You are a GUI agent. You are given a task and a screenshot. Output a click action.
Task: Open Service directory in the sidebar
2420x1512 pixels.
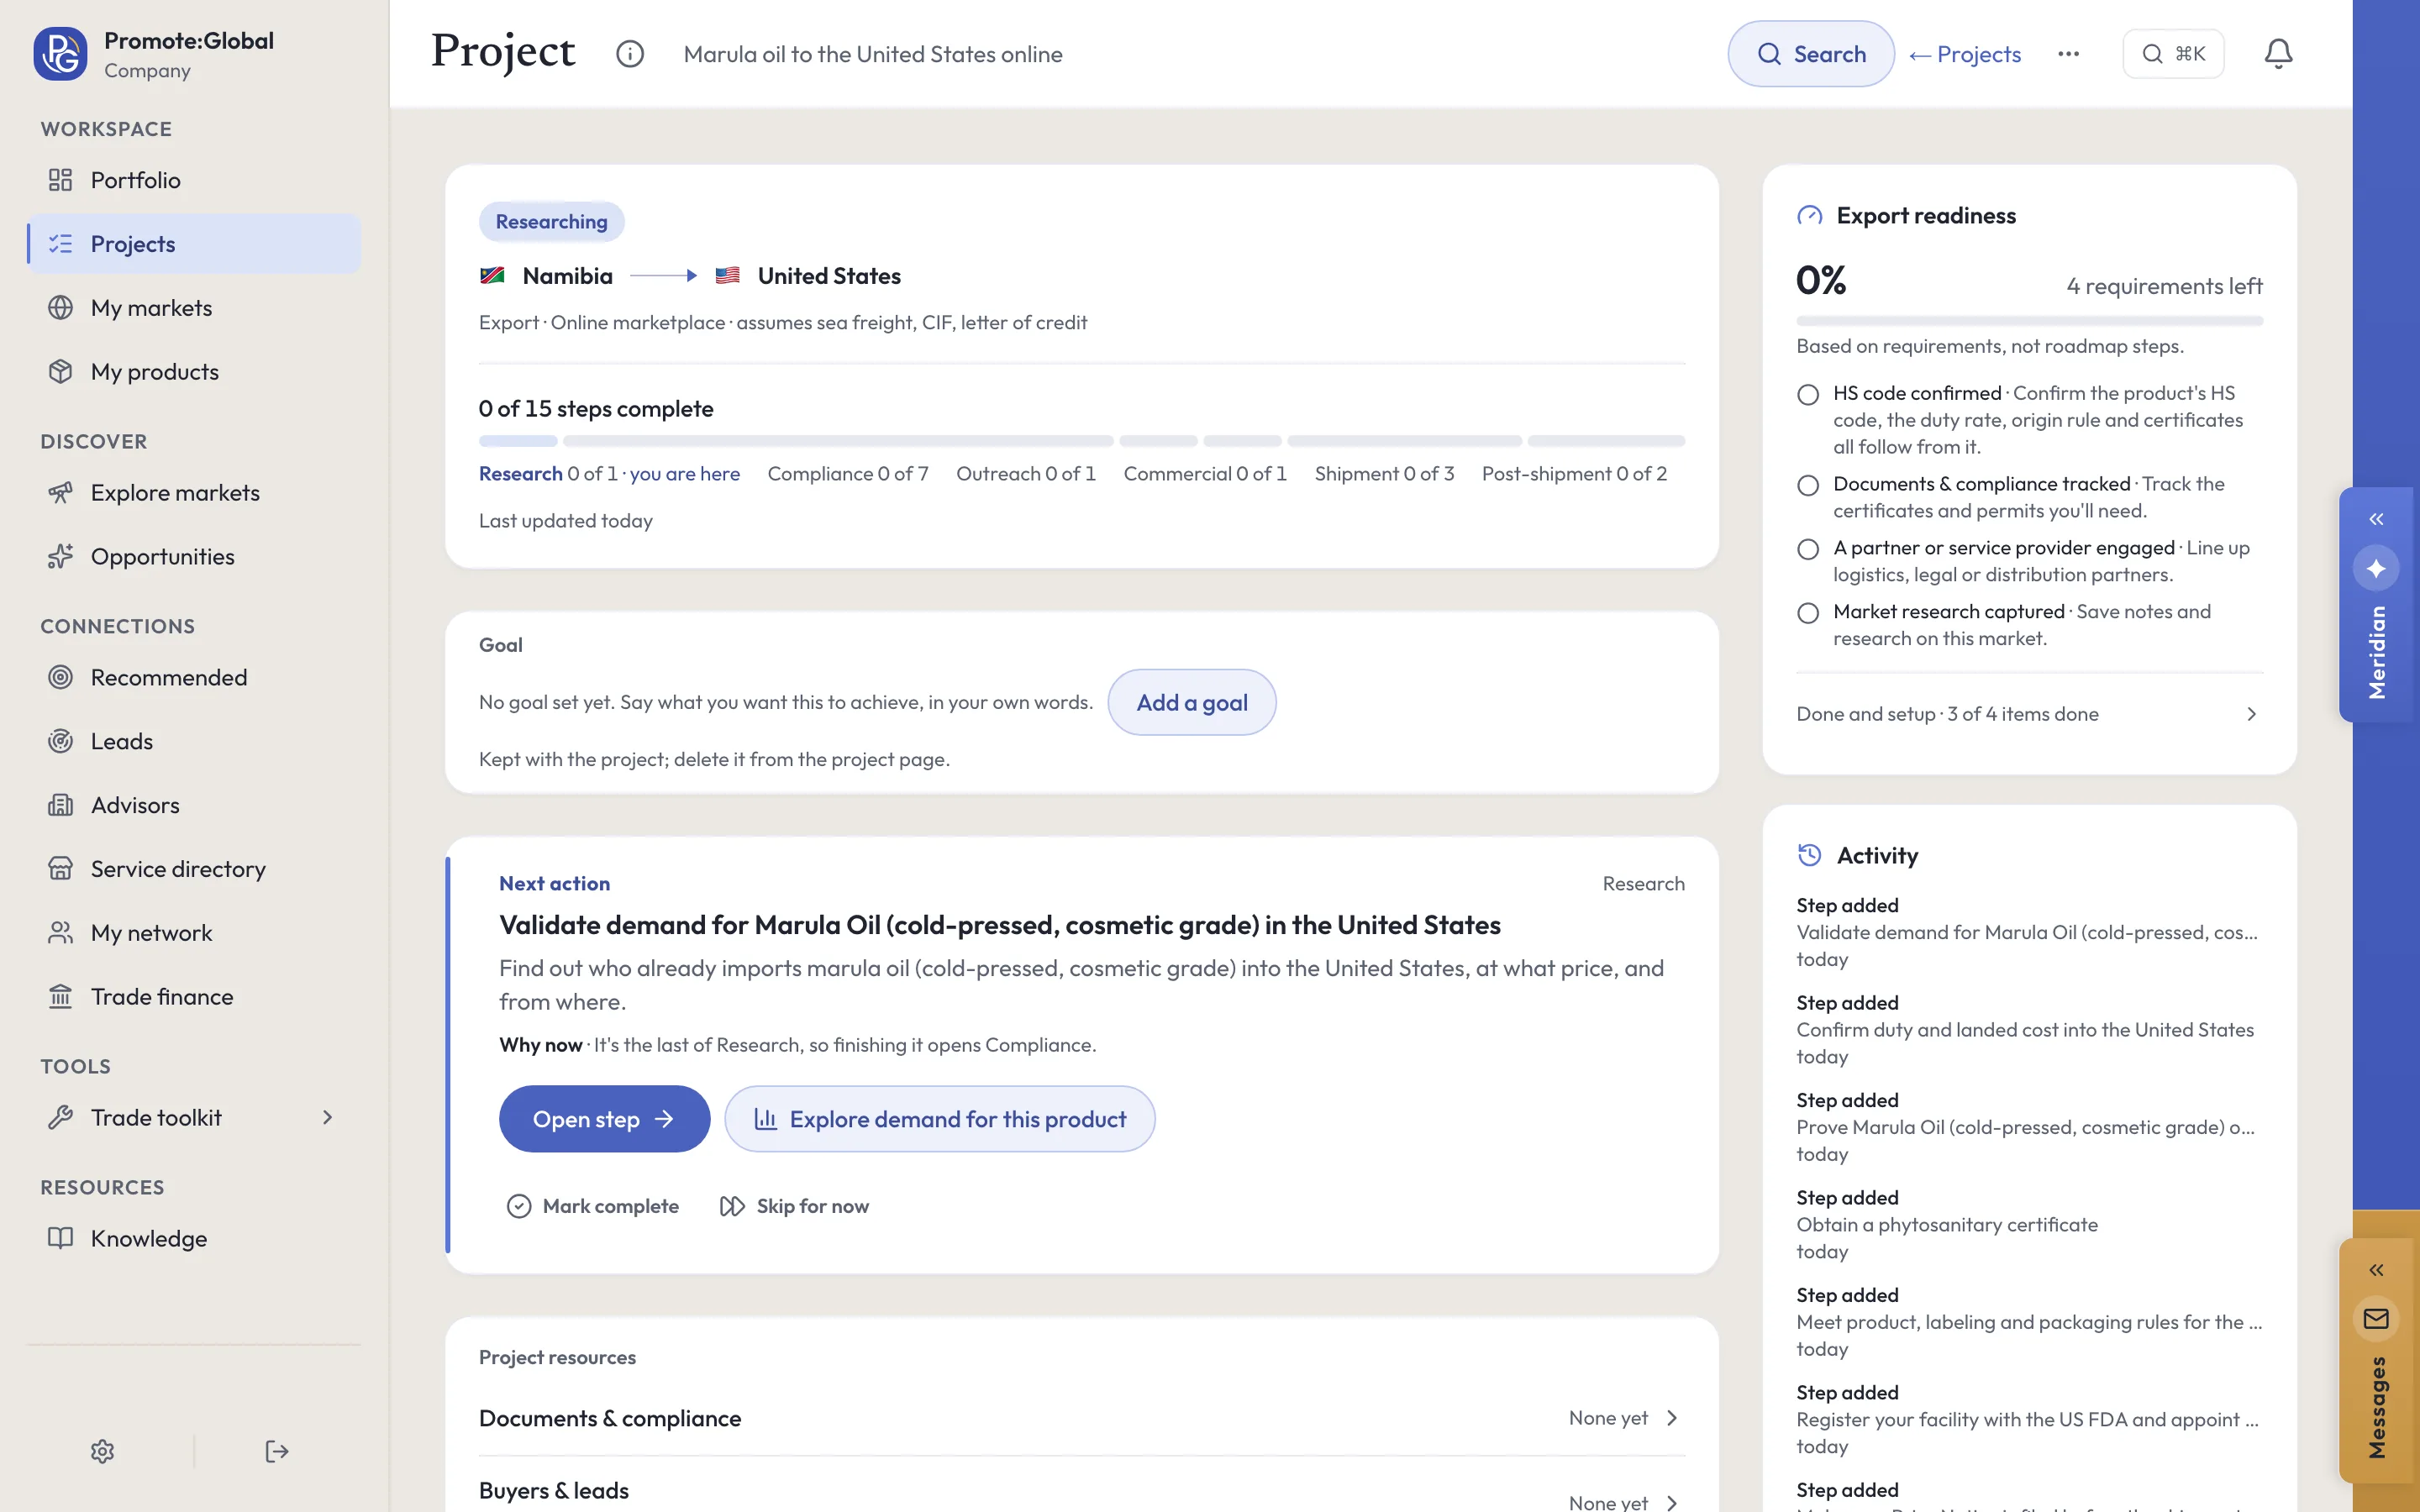(194, 868)
